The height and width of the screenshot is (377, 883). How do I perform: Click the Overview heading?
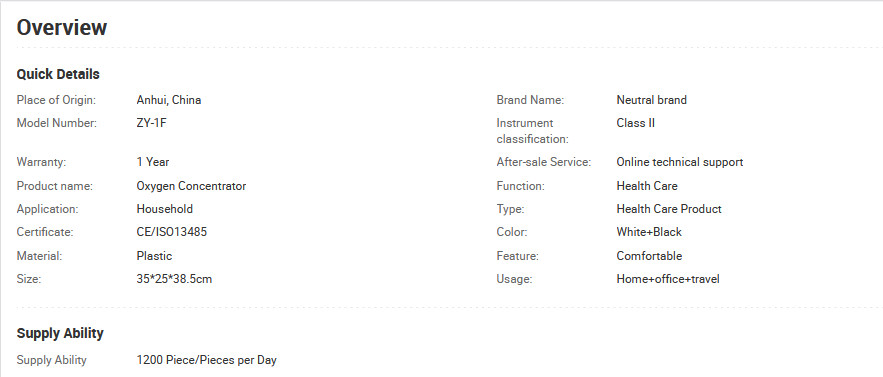click(x=62, y=28)
